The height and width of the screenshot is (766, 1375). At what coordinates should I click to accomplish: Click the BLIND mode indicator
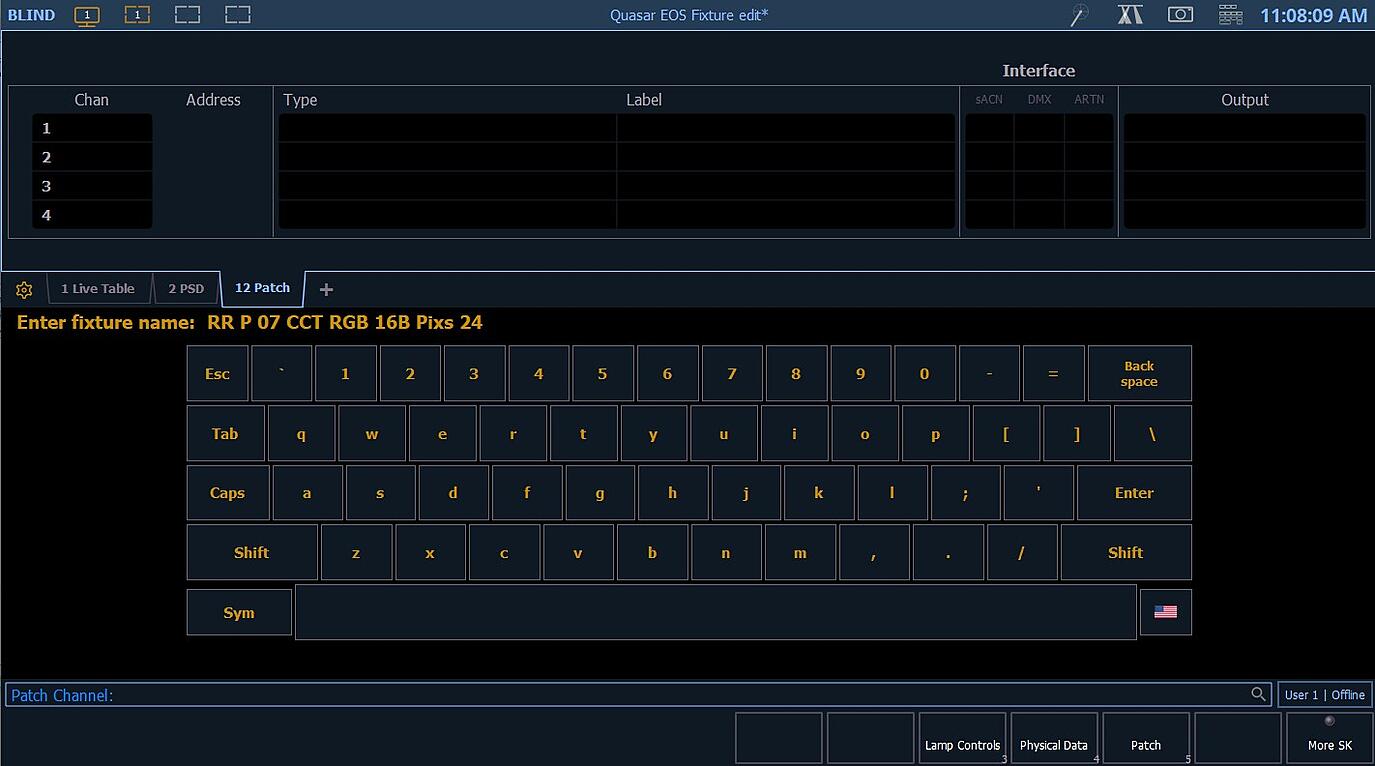coord(31,14)
